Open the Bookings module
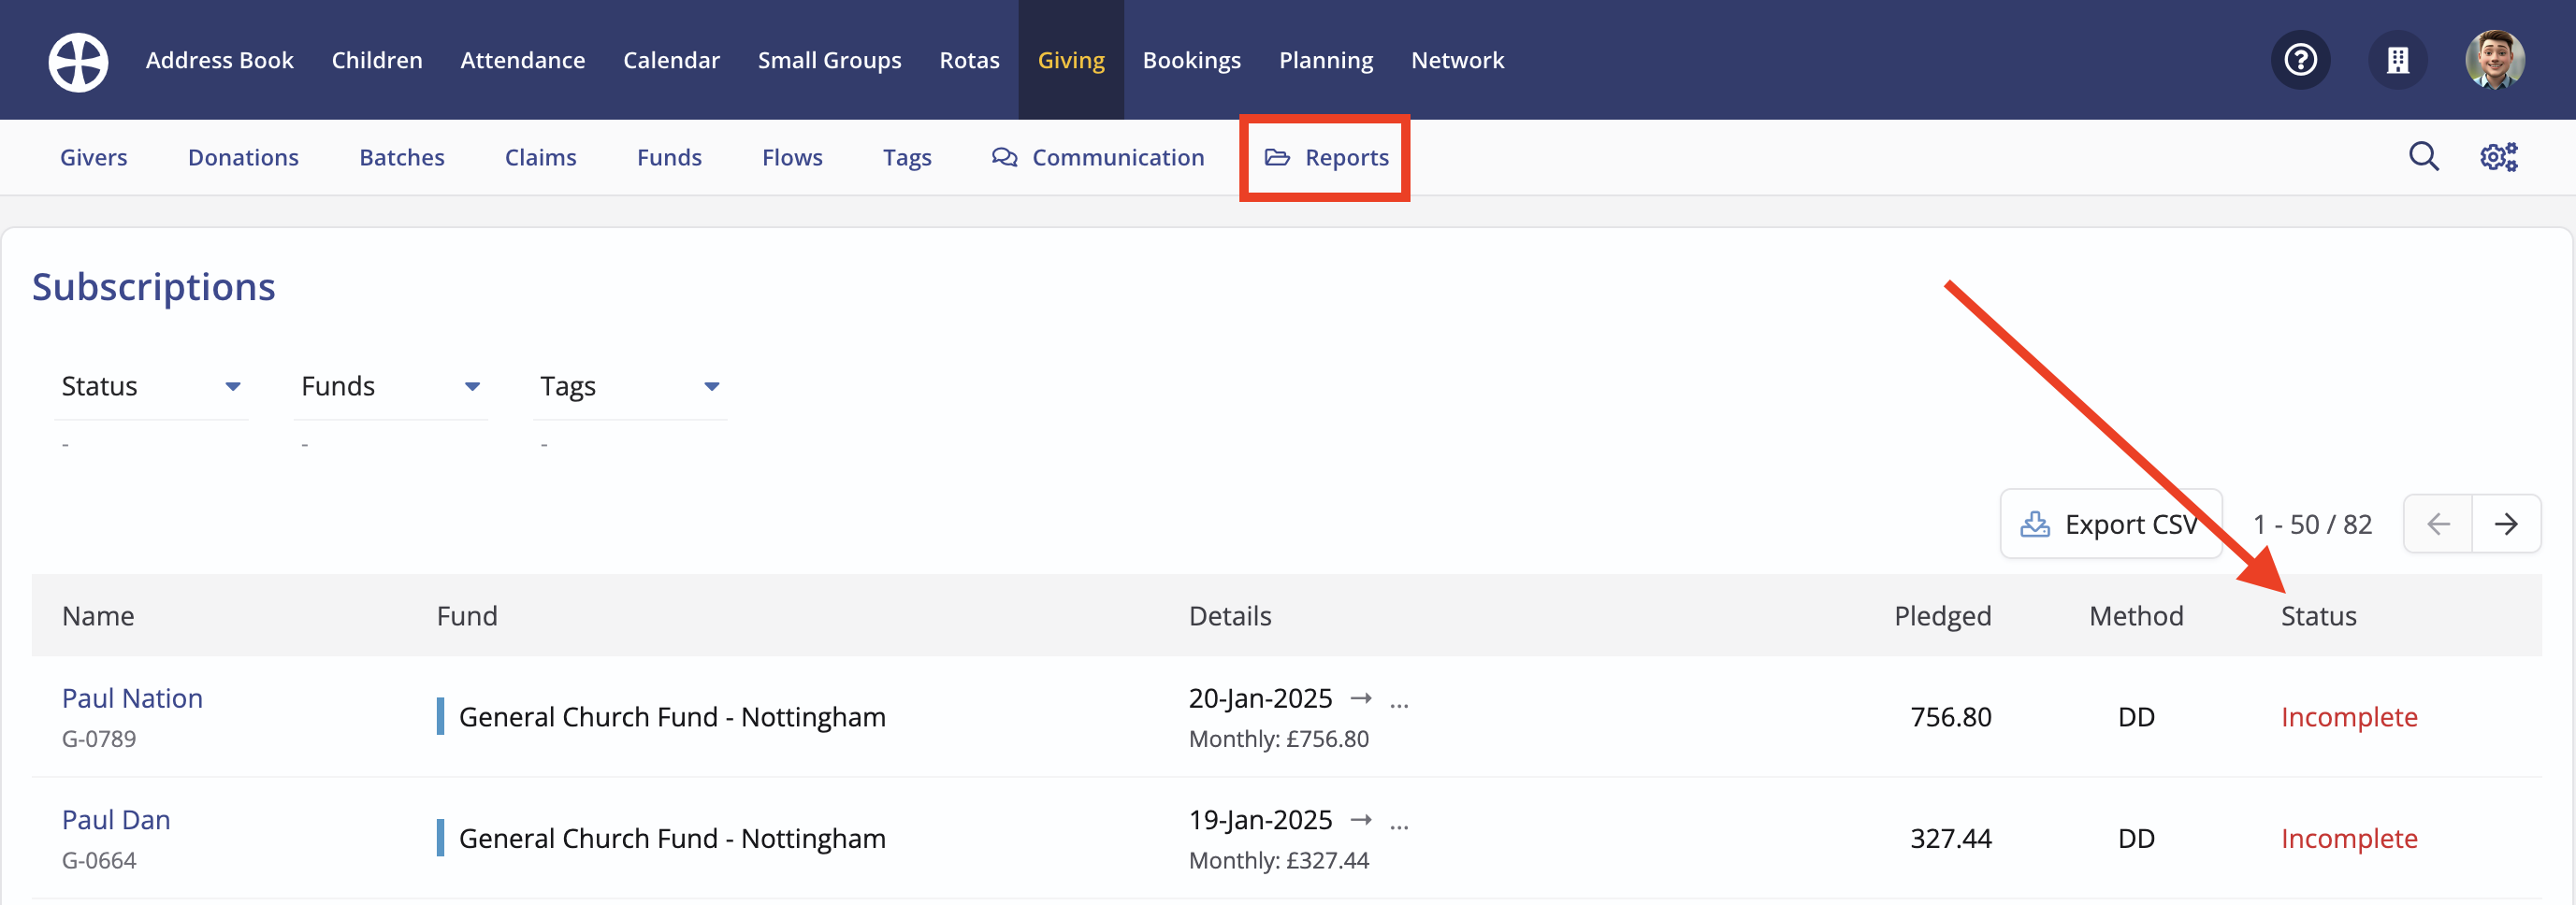2576x905 pixels. (1191, 60)
